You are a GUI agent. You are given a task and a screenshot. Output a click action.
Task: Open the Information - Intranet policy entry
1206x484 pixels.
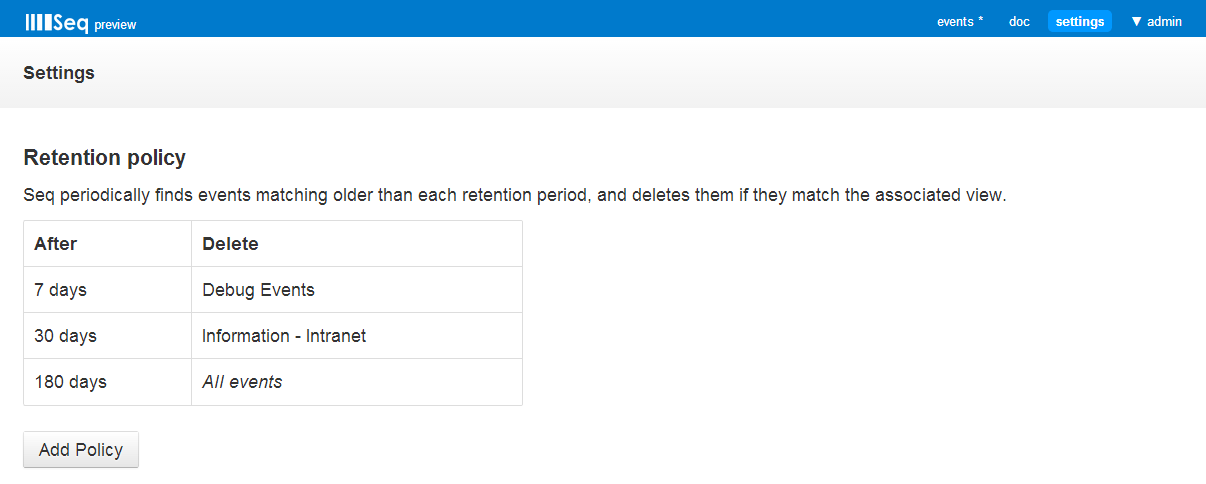pos(357,336)
